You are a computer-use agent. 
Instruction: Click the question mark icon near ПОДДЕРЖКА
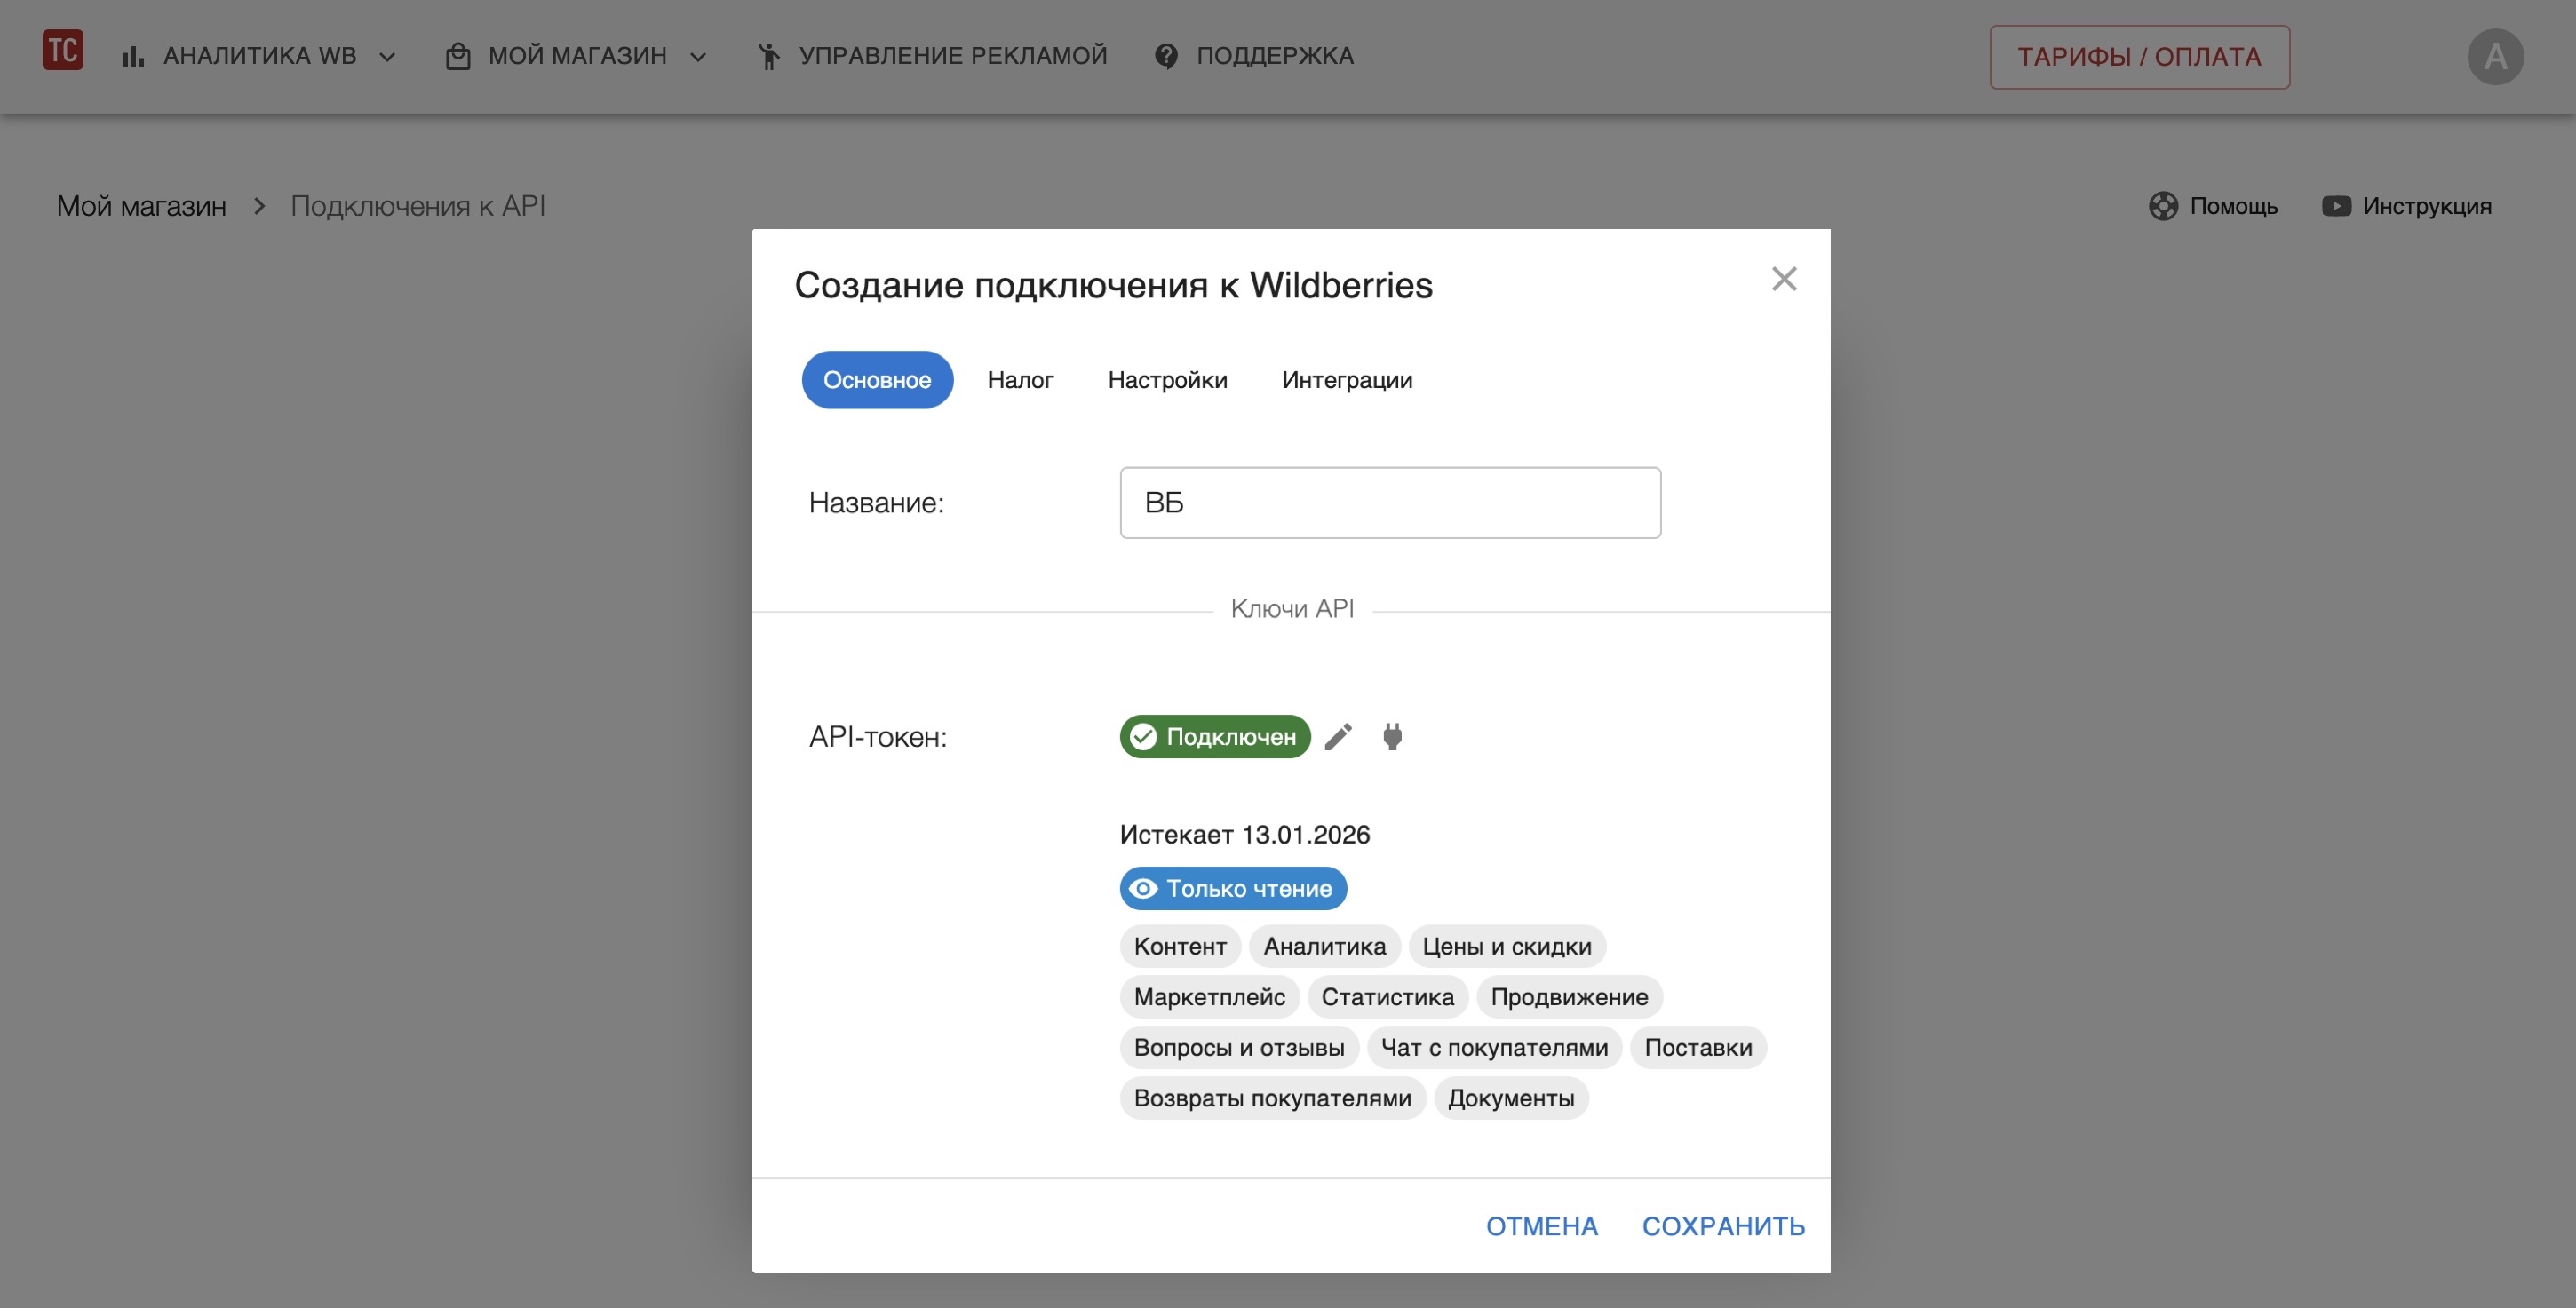1166,55
